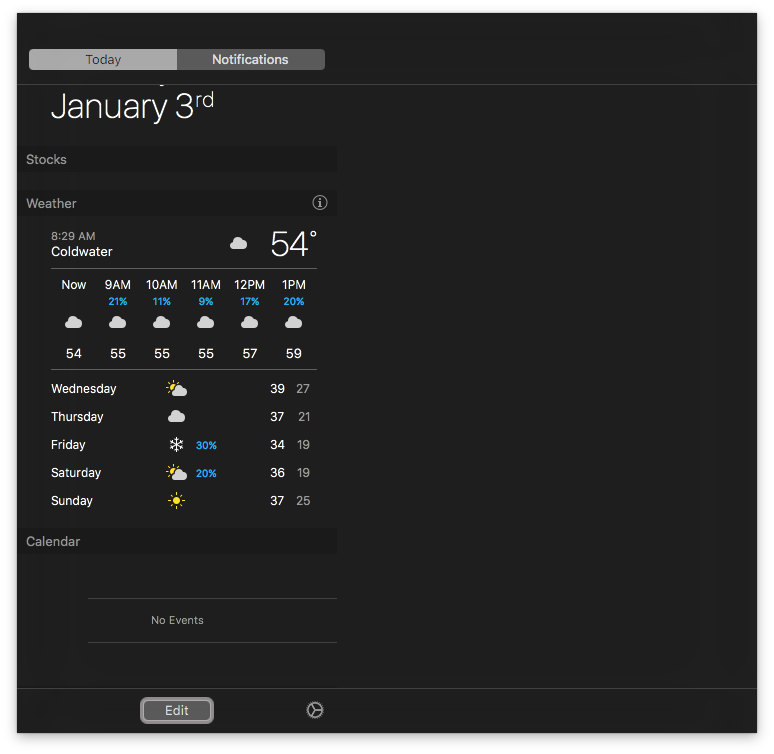Click the Weather widget info icon

(320, 203)
